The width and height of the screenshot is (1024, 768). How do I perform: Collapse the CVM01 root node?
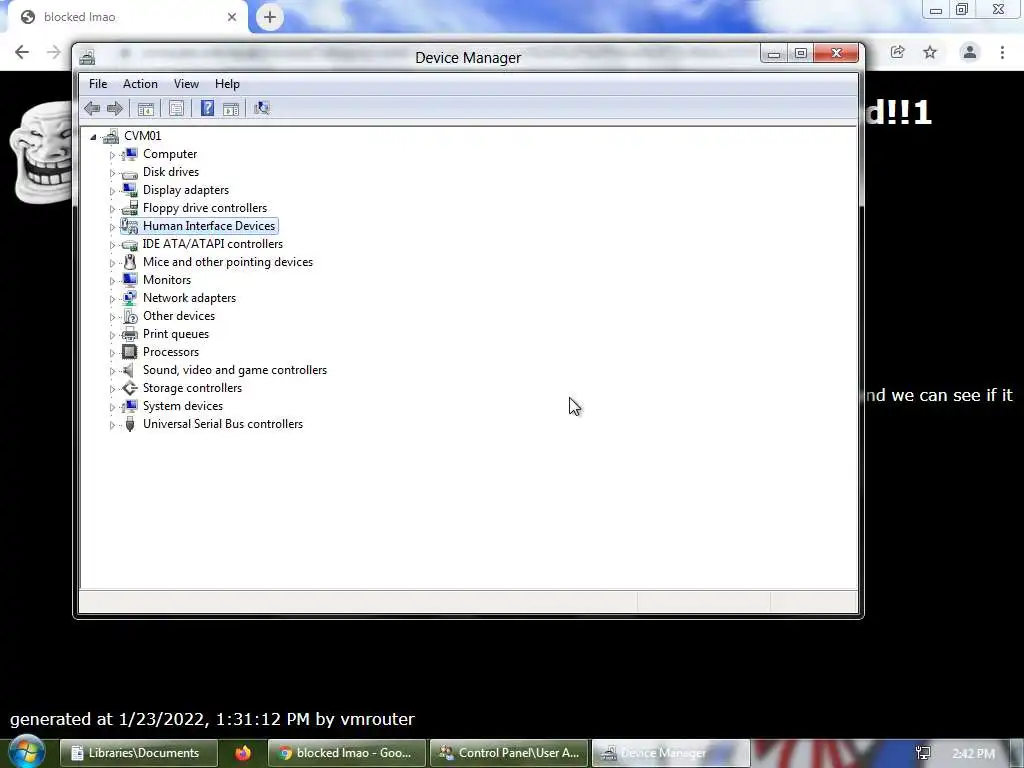tap(93, 136)
